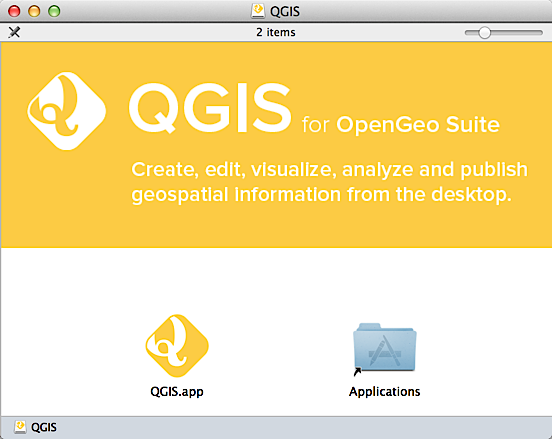Click the "2 items" status text

pos(276,32)
